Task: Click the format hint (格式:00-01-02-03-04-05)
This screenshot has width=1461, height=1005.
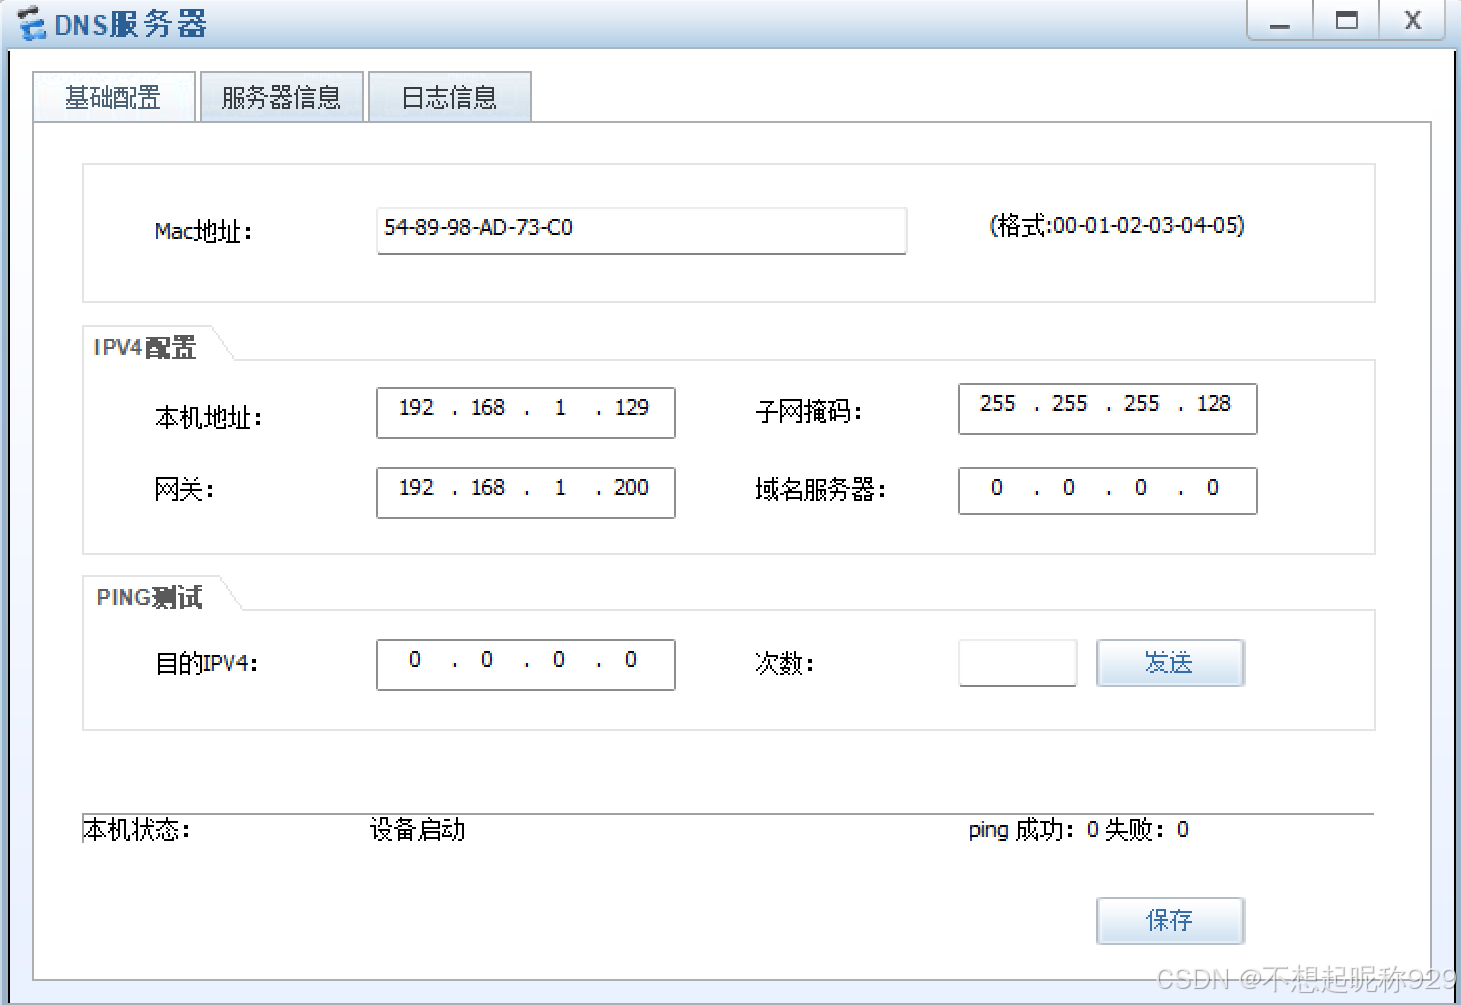Action: 1117,226
